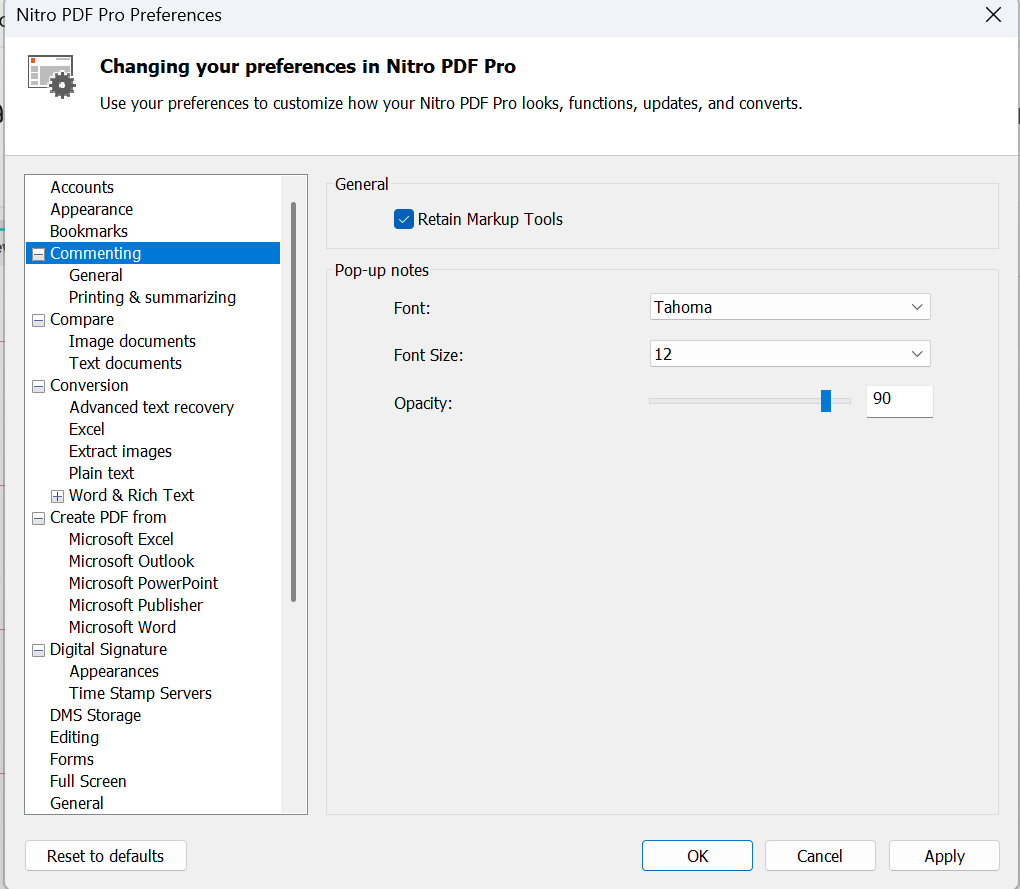
Task: Select Forms in the preferences tree
Action: click(x=72, y=760)
